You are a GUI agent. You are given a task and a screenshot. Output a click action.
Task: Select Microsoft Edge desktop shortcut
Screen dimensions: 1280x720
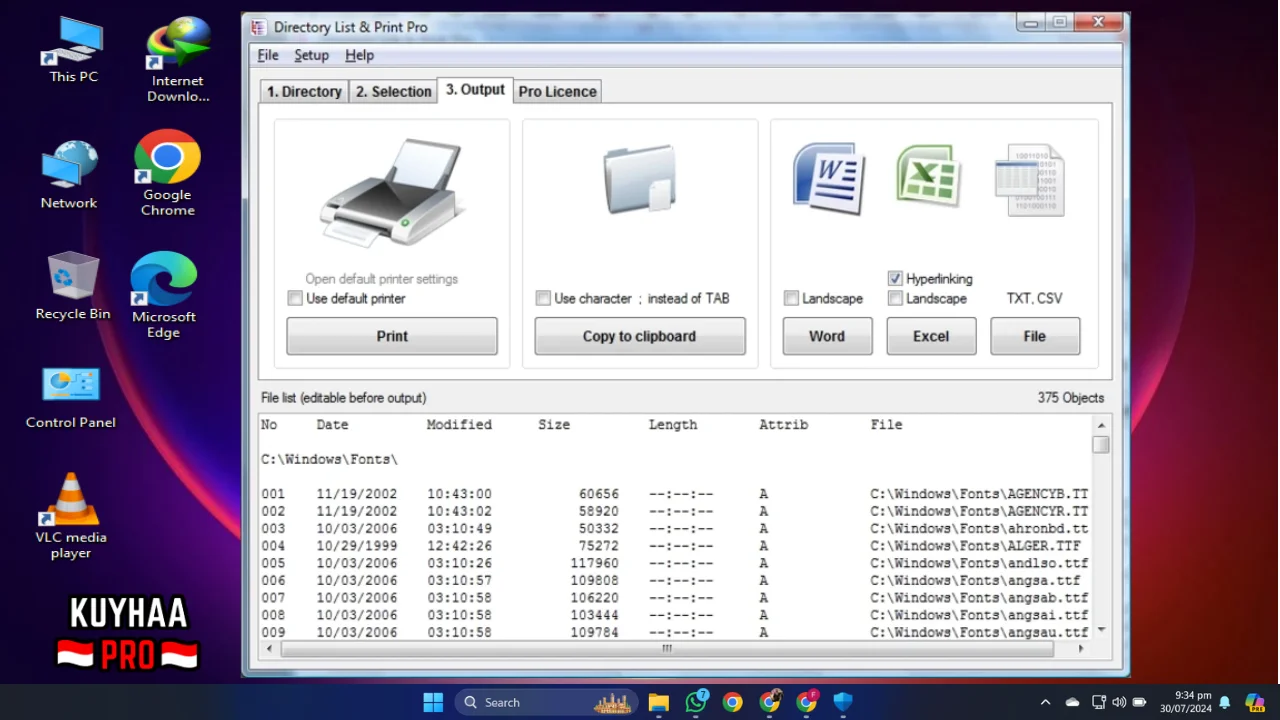(164, 295)
